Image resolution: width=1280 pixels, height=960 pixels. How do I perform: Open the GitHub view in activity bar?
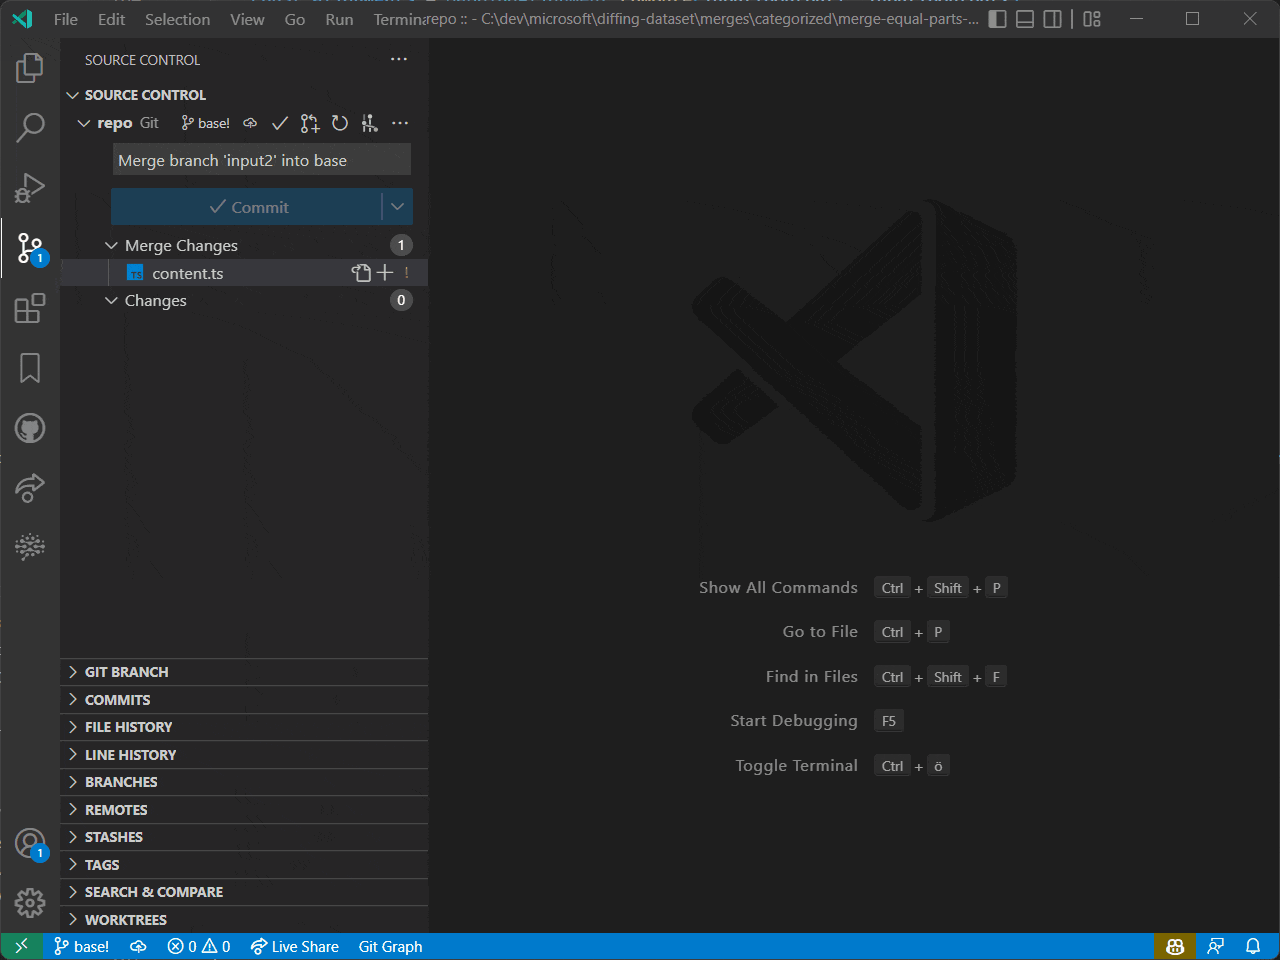30,428
